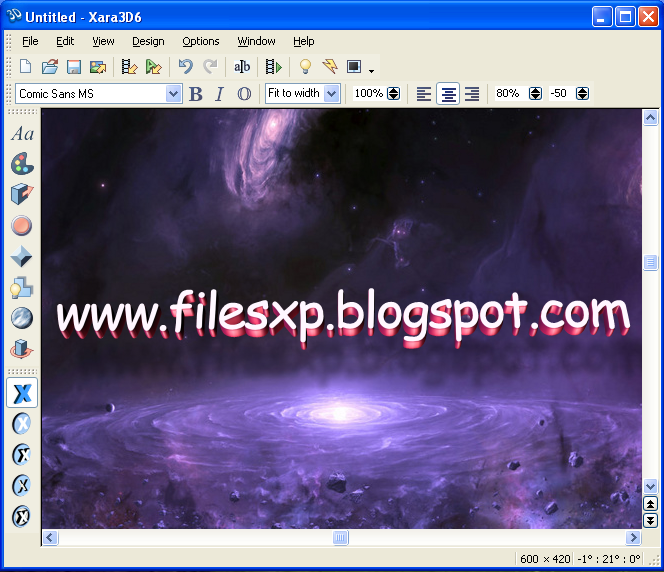
Task: Select the X in round board style
Action: point(22,455)
